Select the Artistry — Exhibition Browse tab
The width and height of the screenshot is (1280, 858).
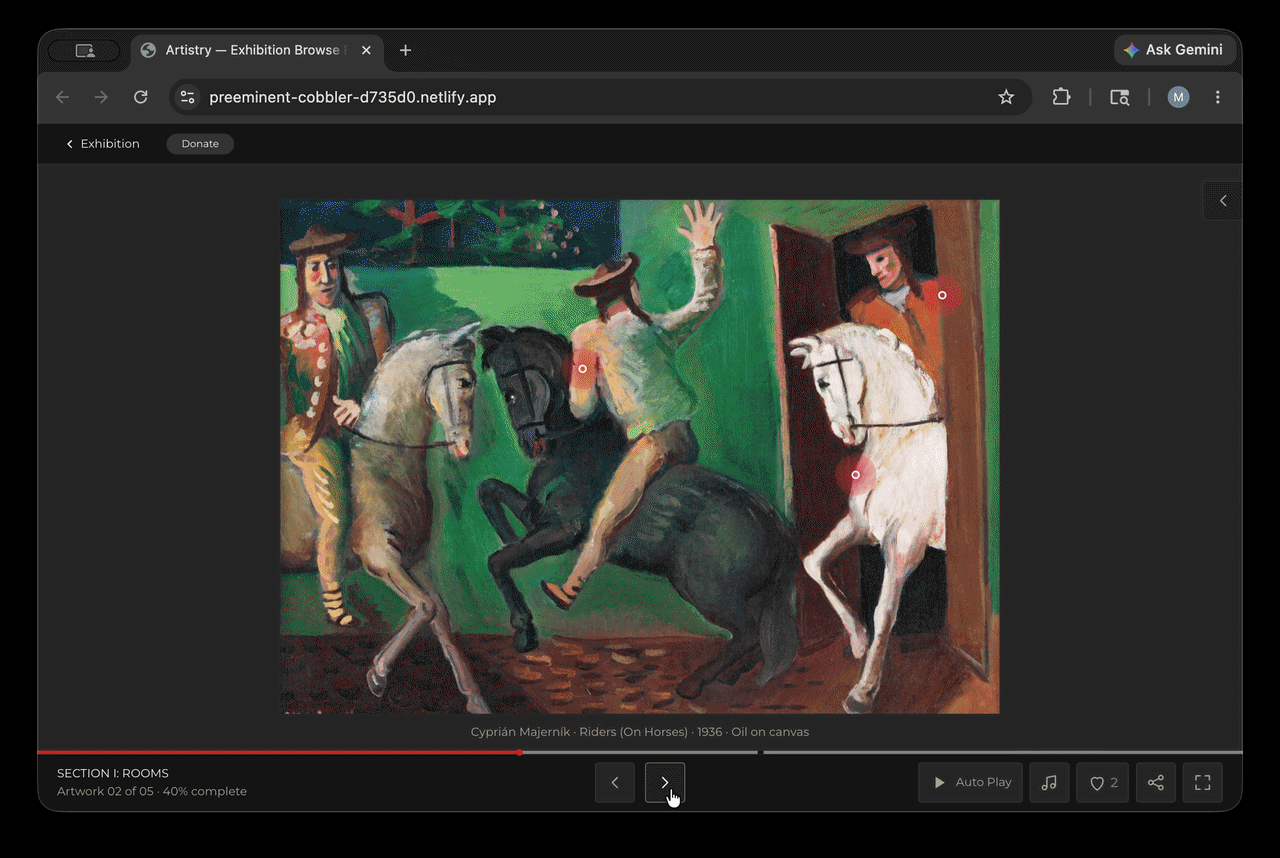256,50
